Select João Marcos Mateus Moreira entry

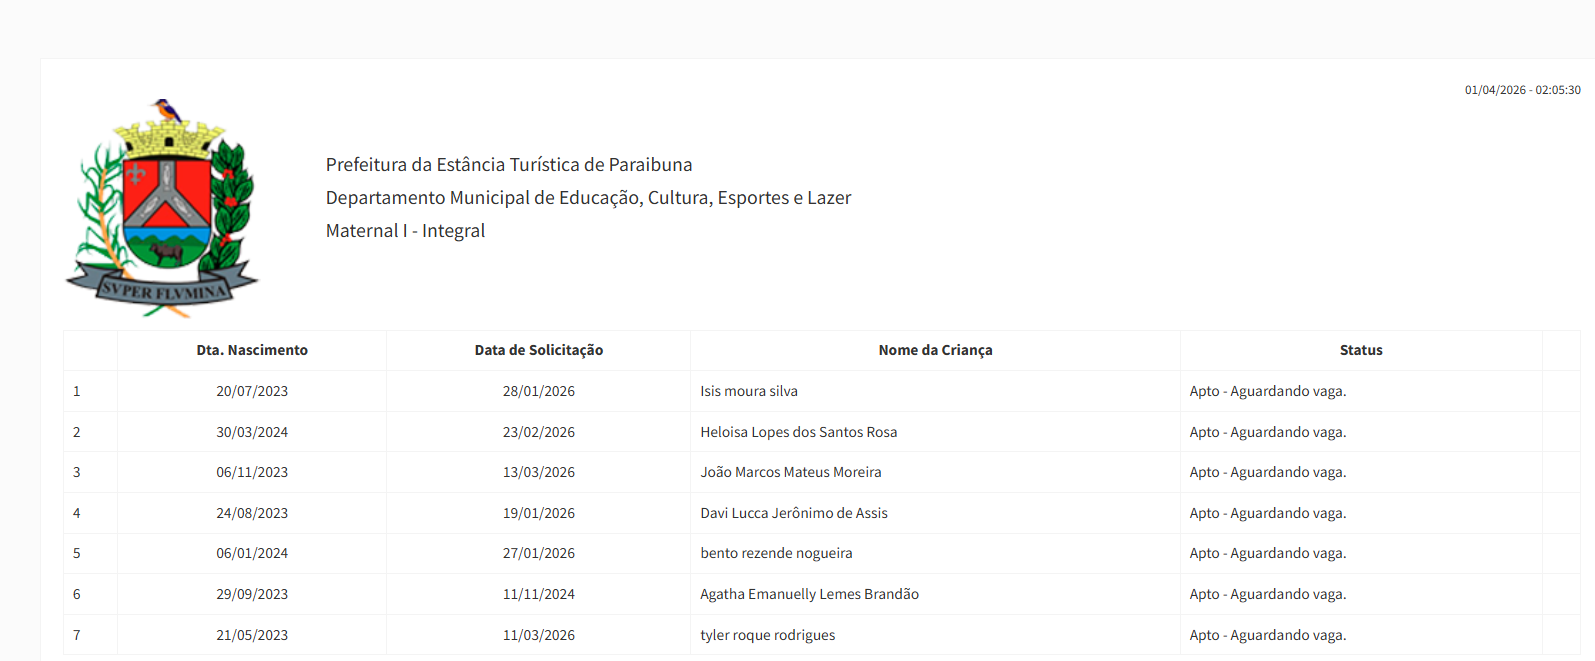click(790, 472)
